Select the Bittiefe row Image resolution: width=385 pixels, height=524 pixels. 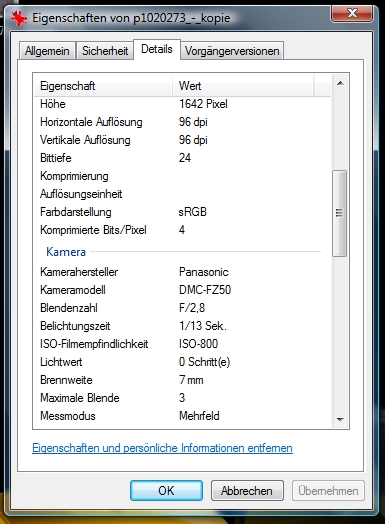pyautogui.click(x=182, y=158)
